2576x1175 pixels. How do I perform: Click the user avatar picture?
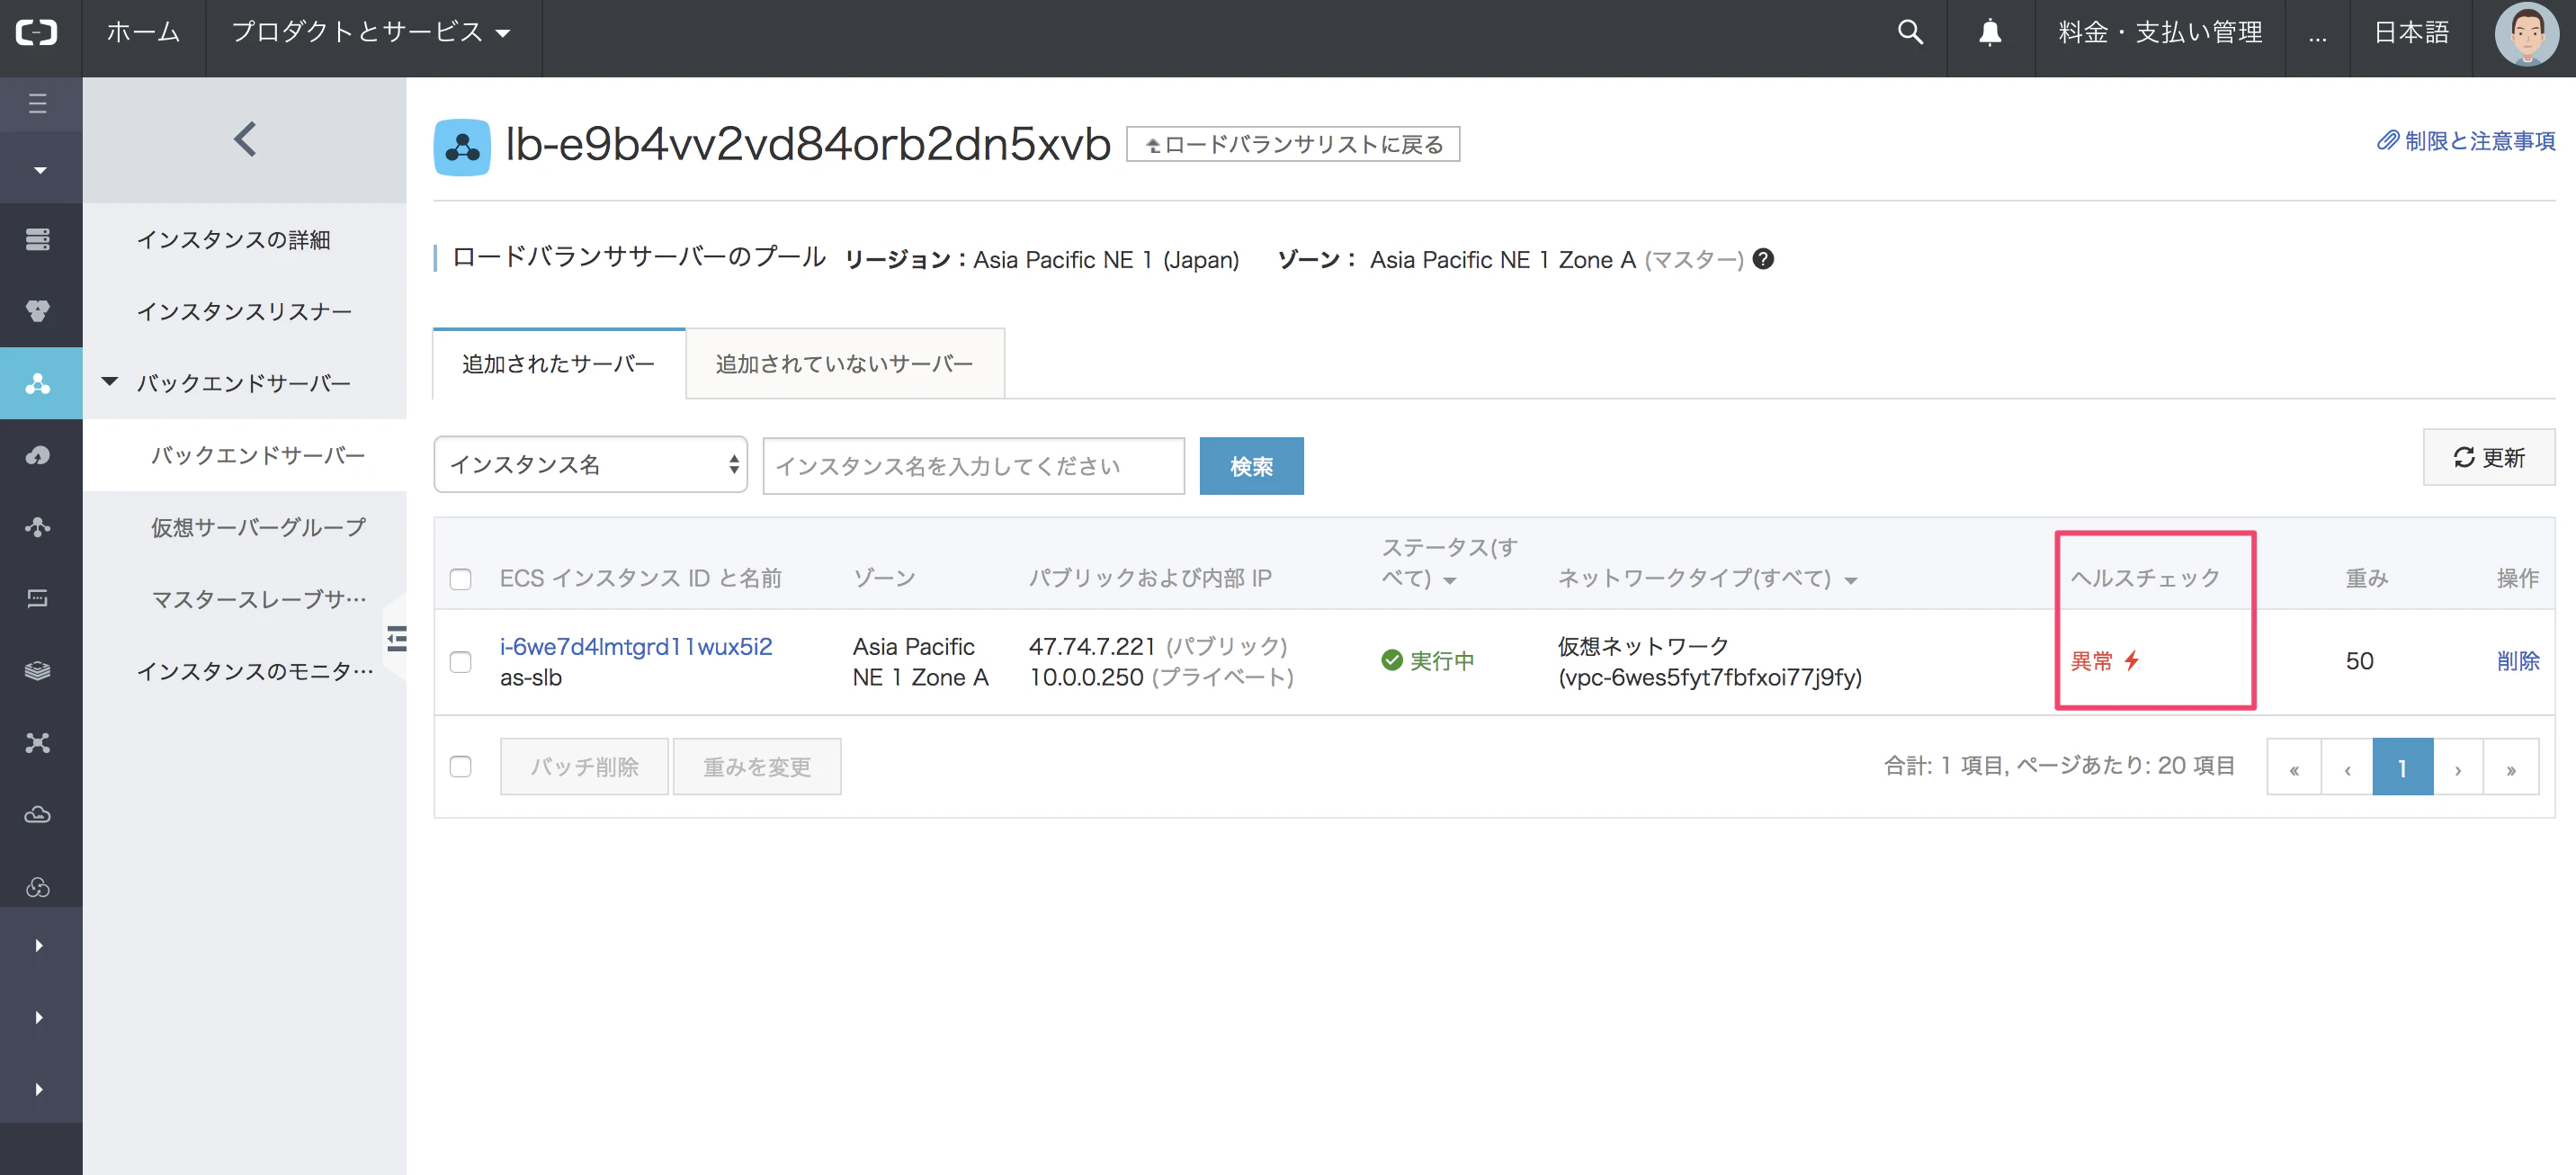[2526, 35]
